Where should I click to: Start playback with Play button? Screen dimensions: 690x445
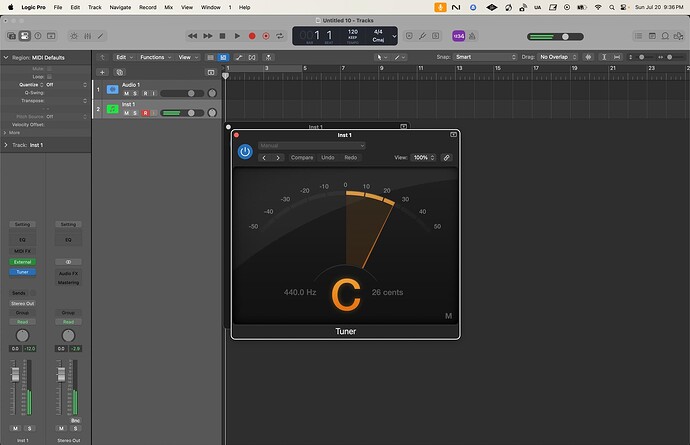(x=237, y=36)
